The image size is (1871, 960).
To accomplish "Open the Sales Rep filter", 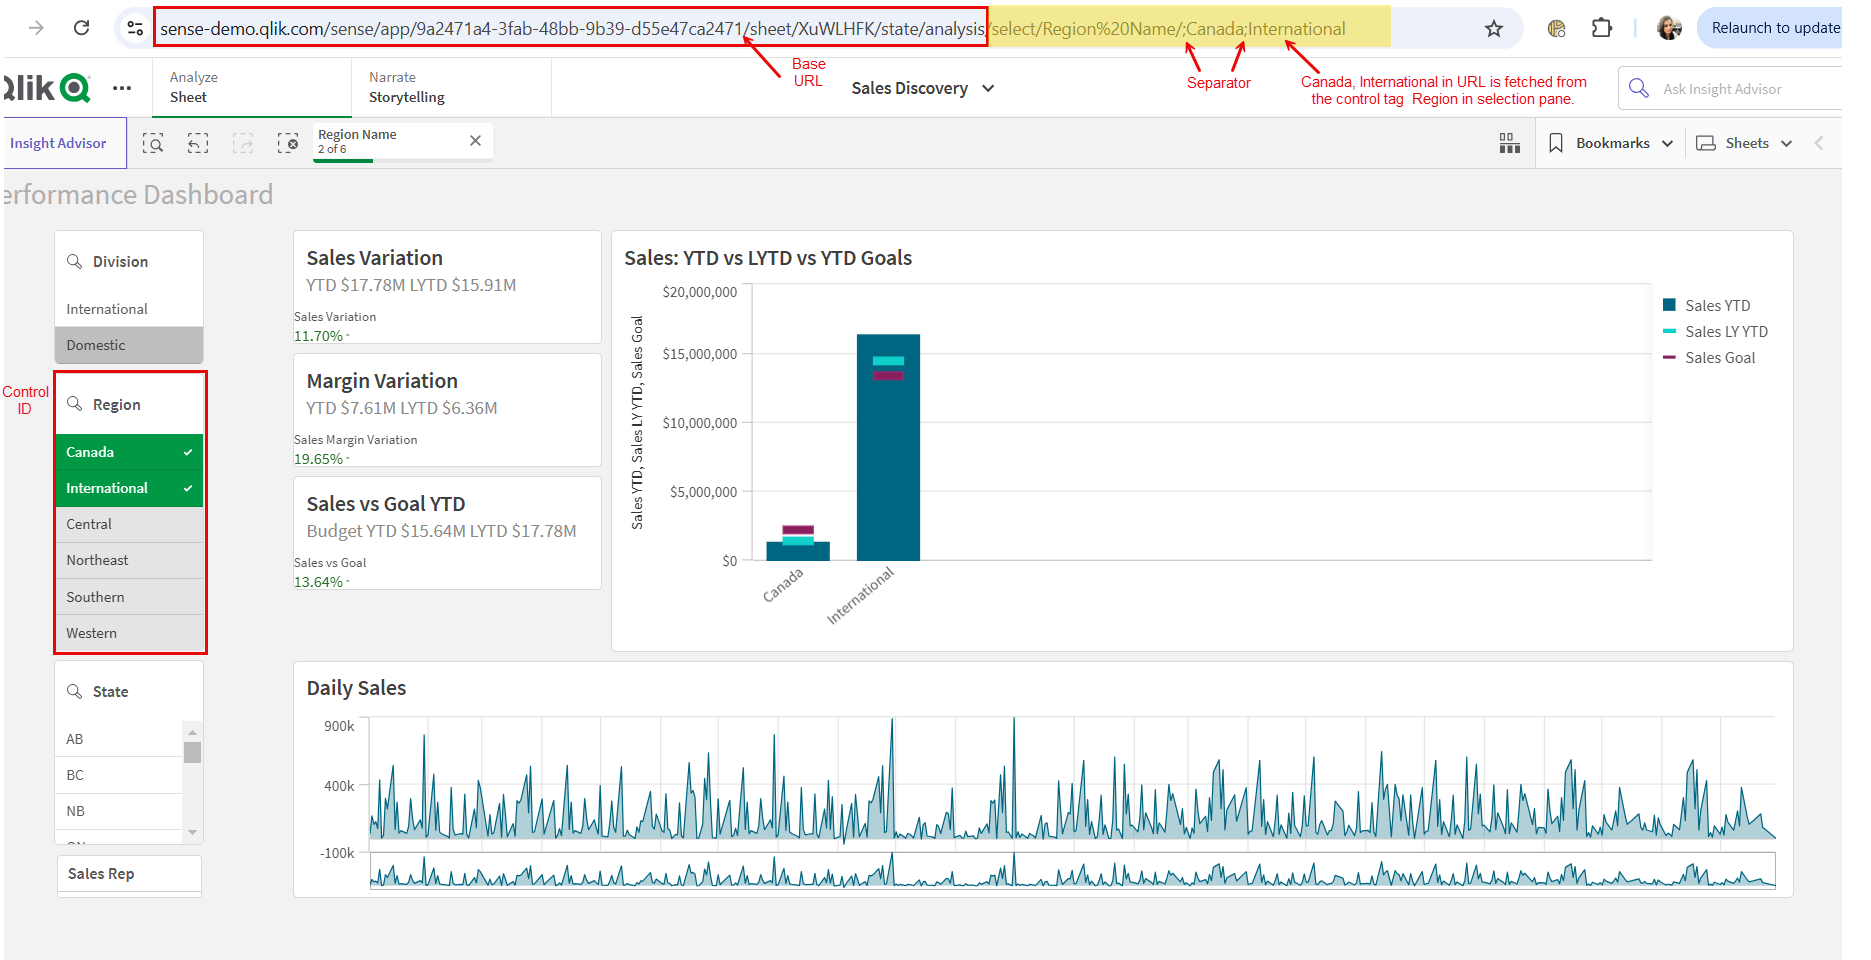I will (x=129, y=874).
